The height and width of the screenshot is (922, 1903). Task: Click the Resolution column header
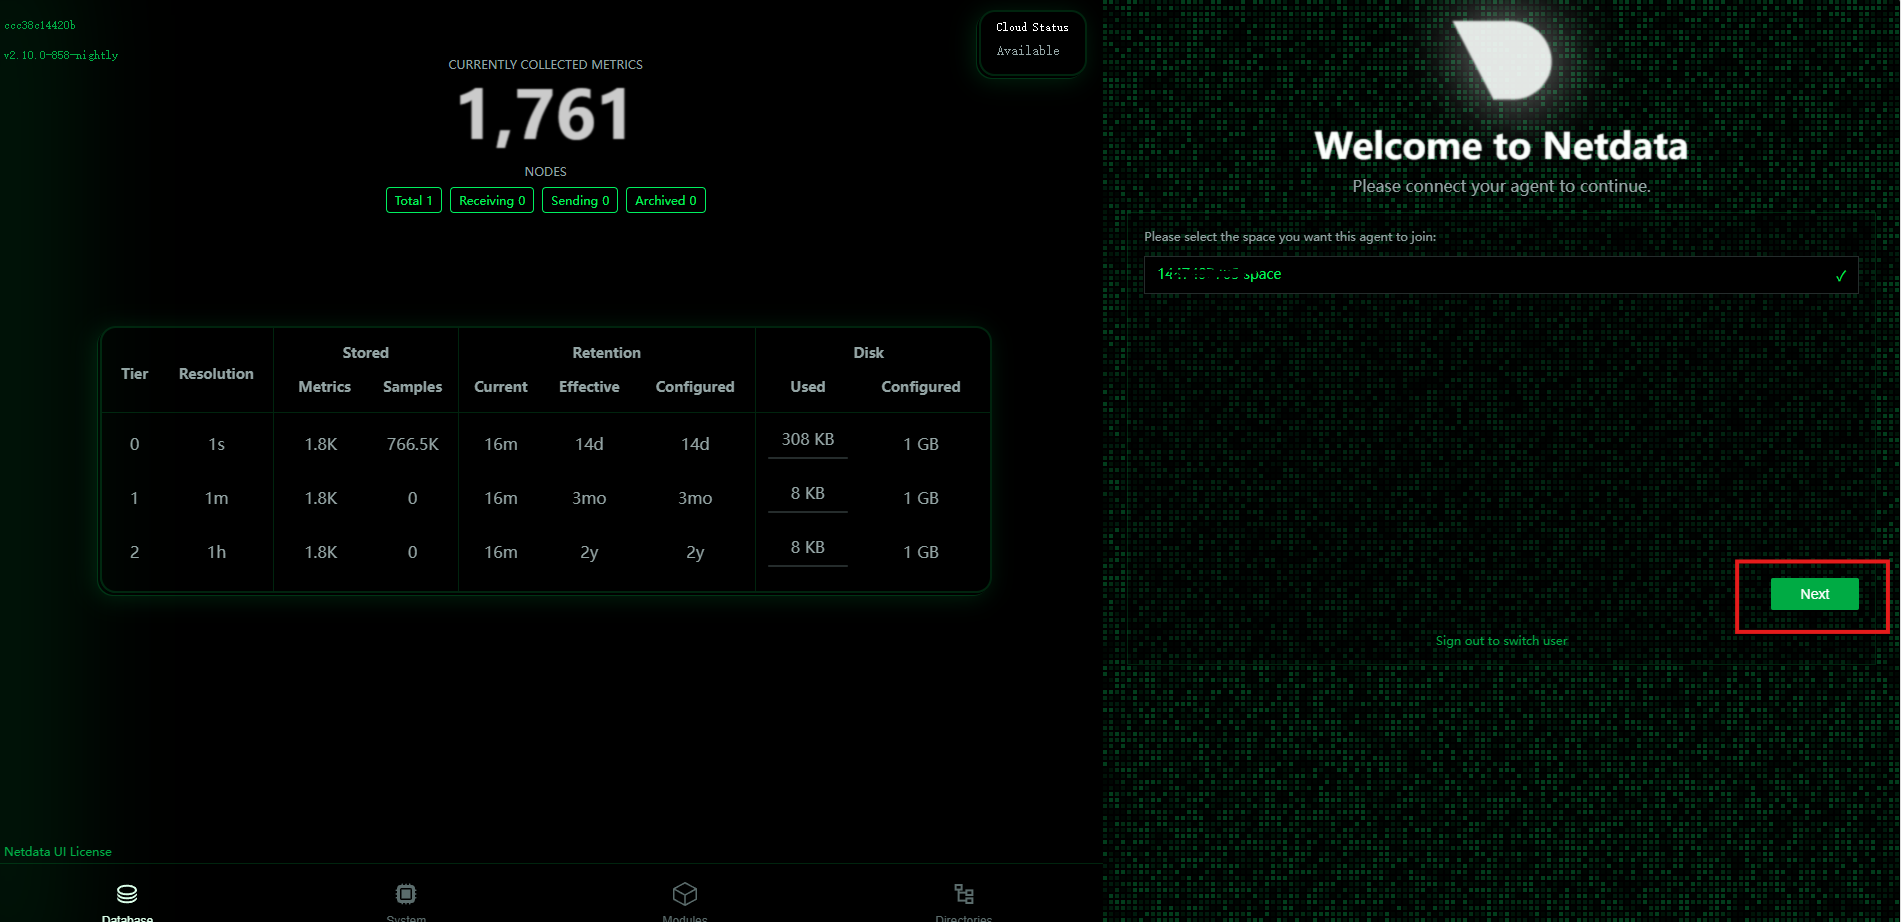216,374
